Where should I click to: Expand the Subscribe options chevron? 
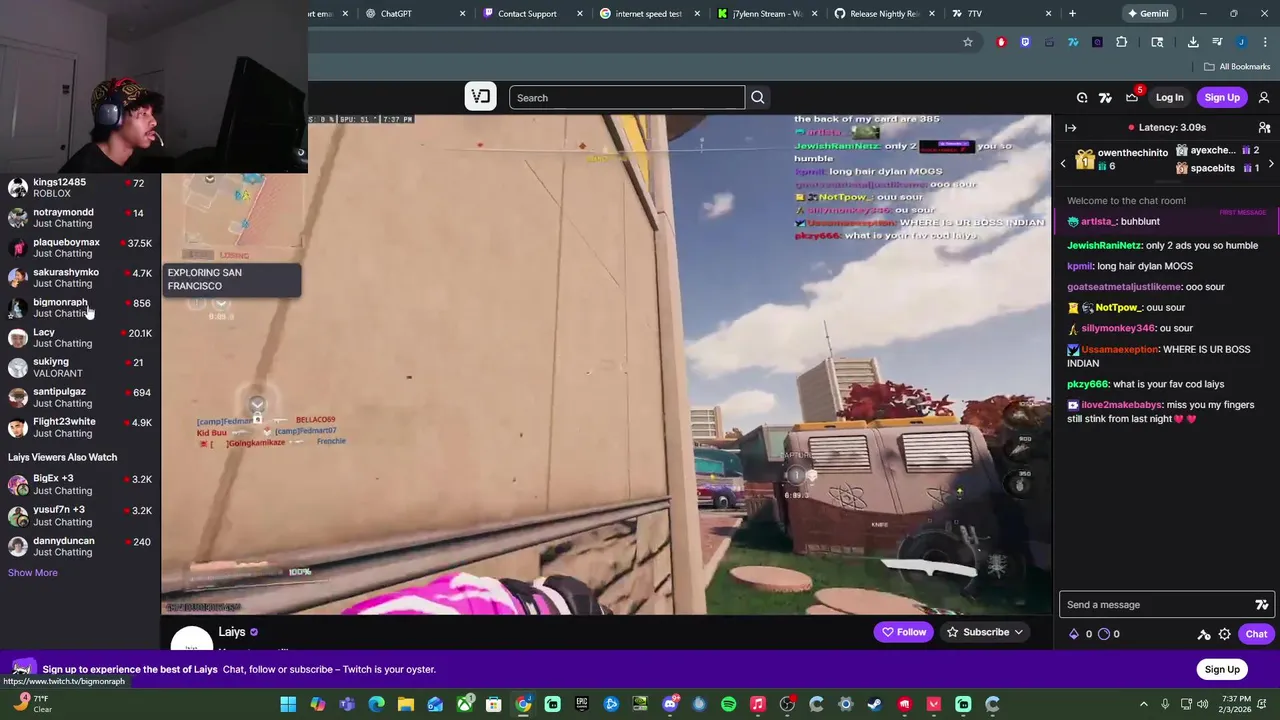1018,633
